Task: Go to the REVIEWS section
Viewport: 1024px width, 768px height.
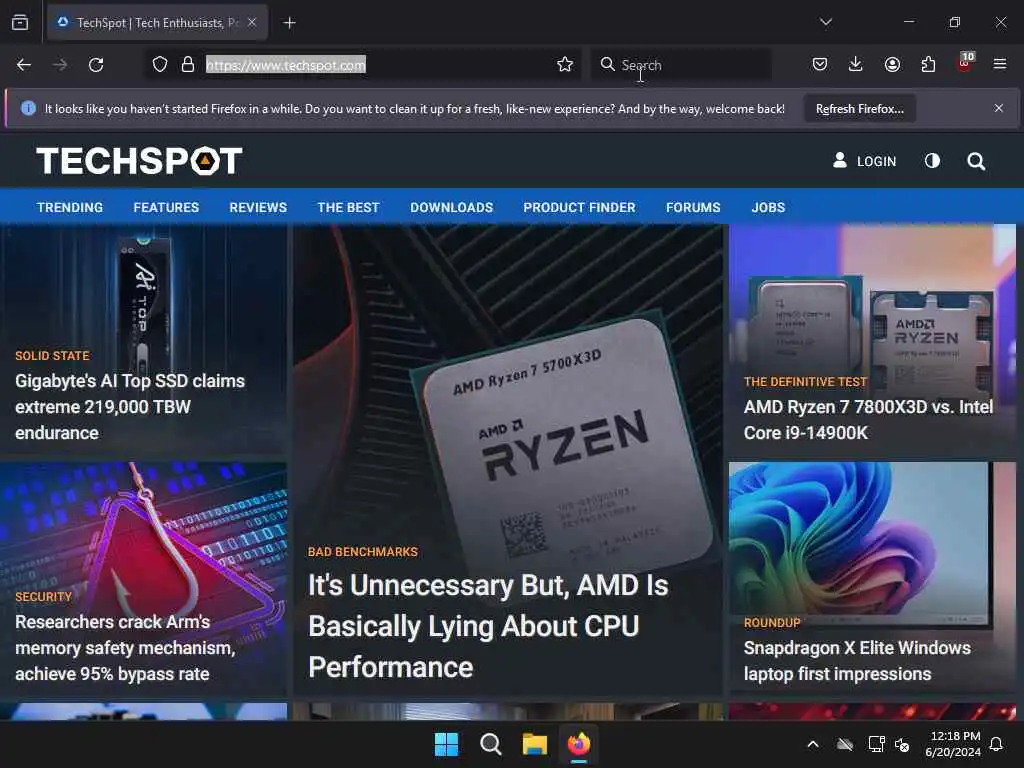Action: click(x=258, y=208)
